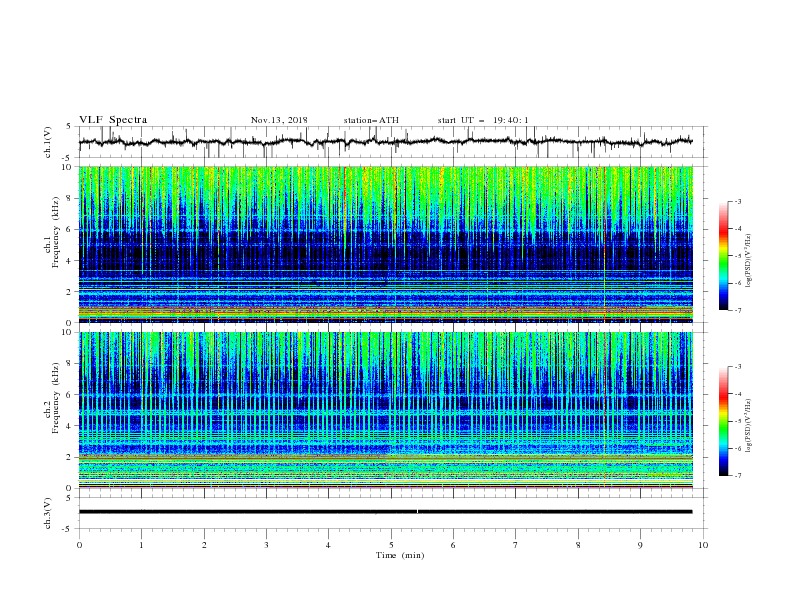Image resolution: width=792 pixels, height=612 pixels.
Task: Click the ch.3(V) axis label
Action: [x=48, y=513]
